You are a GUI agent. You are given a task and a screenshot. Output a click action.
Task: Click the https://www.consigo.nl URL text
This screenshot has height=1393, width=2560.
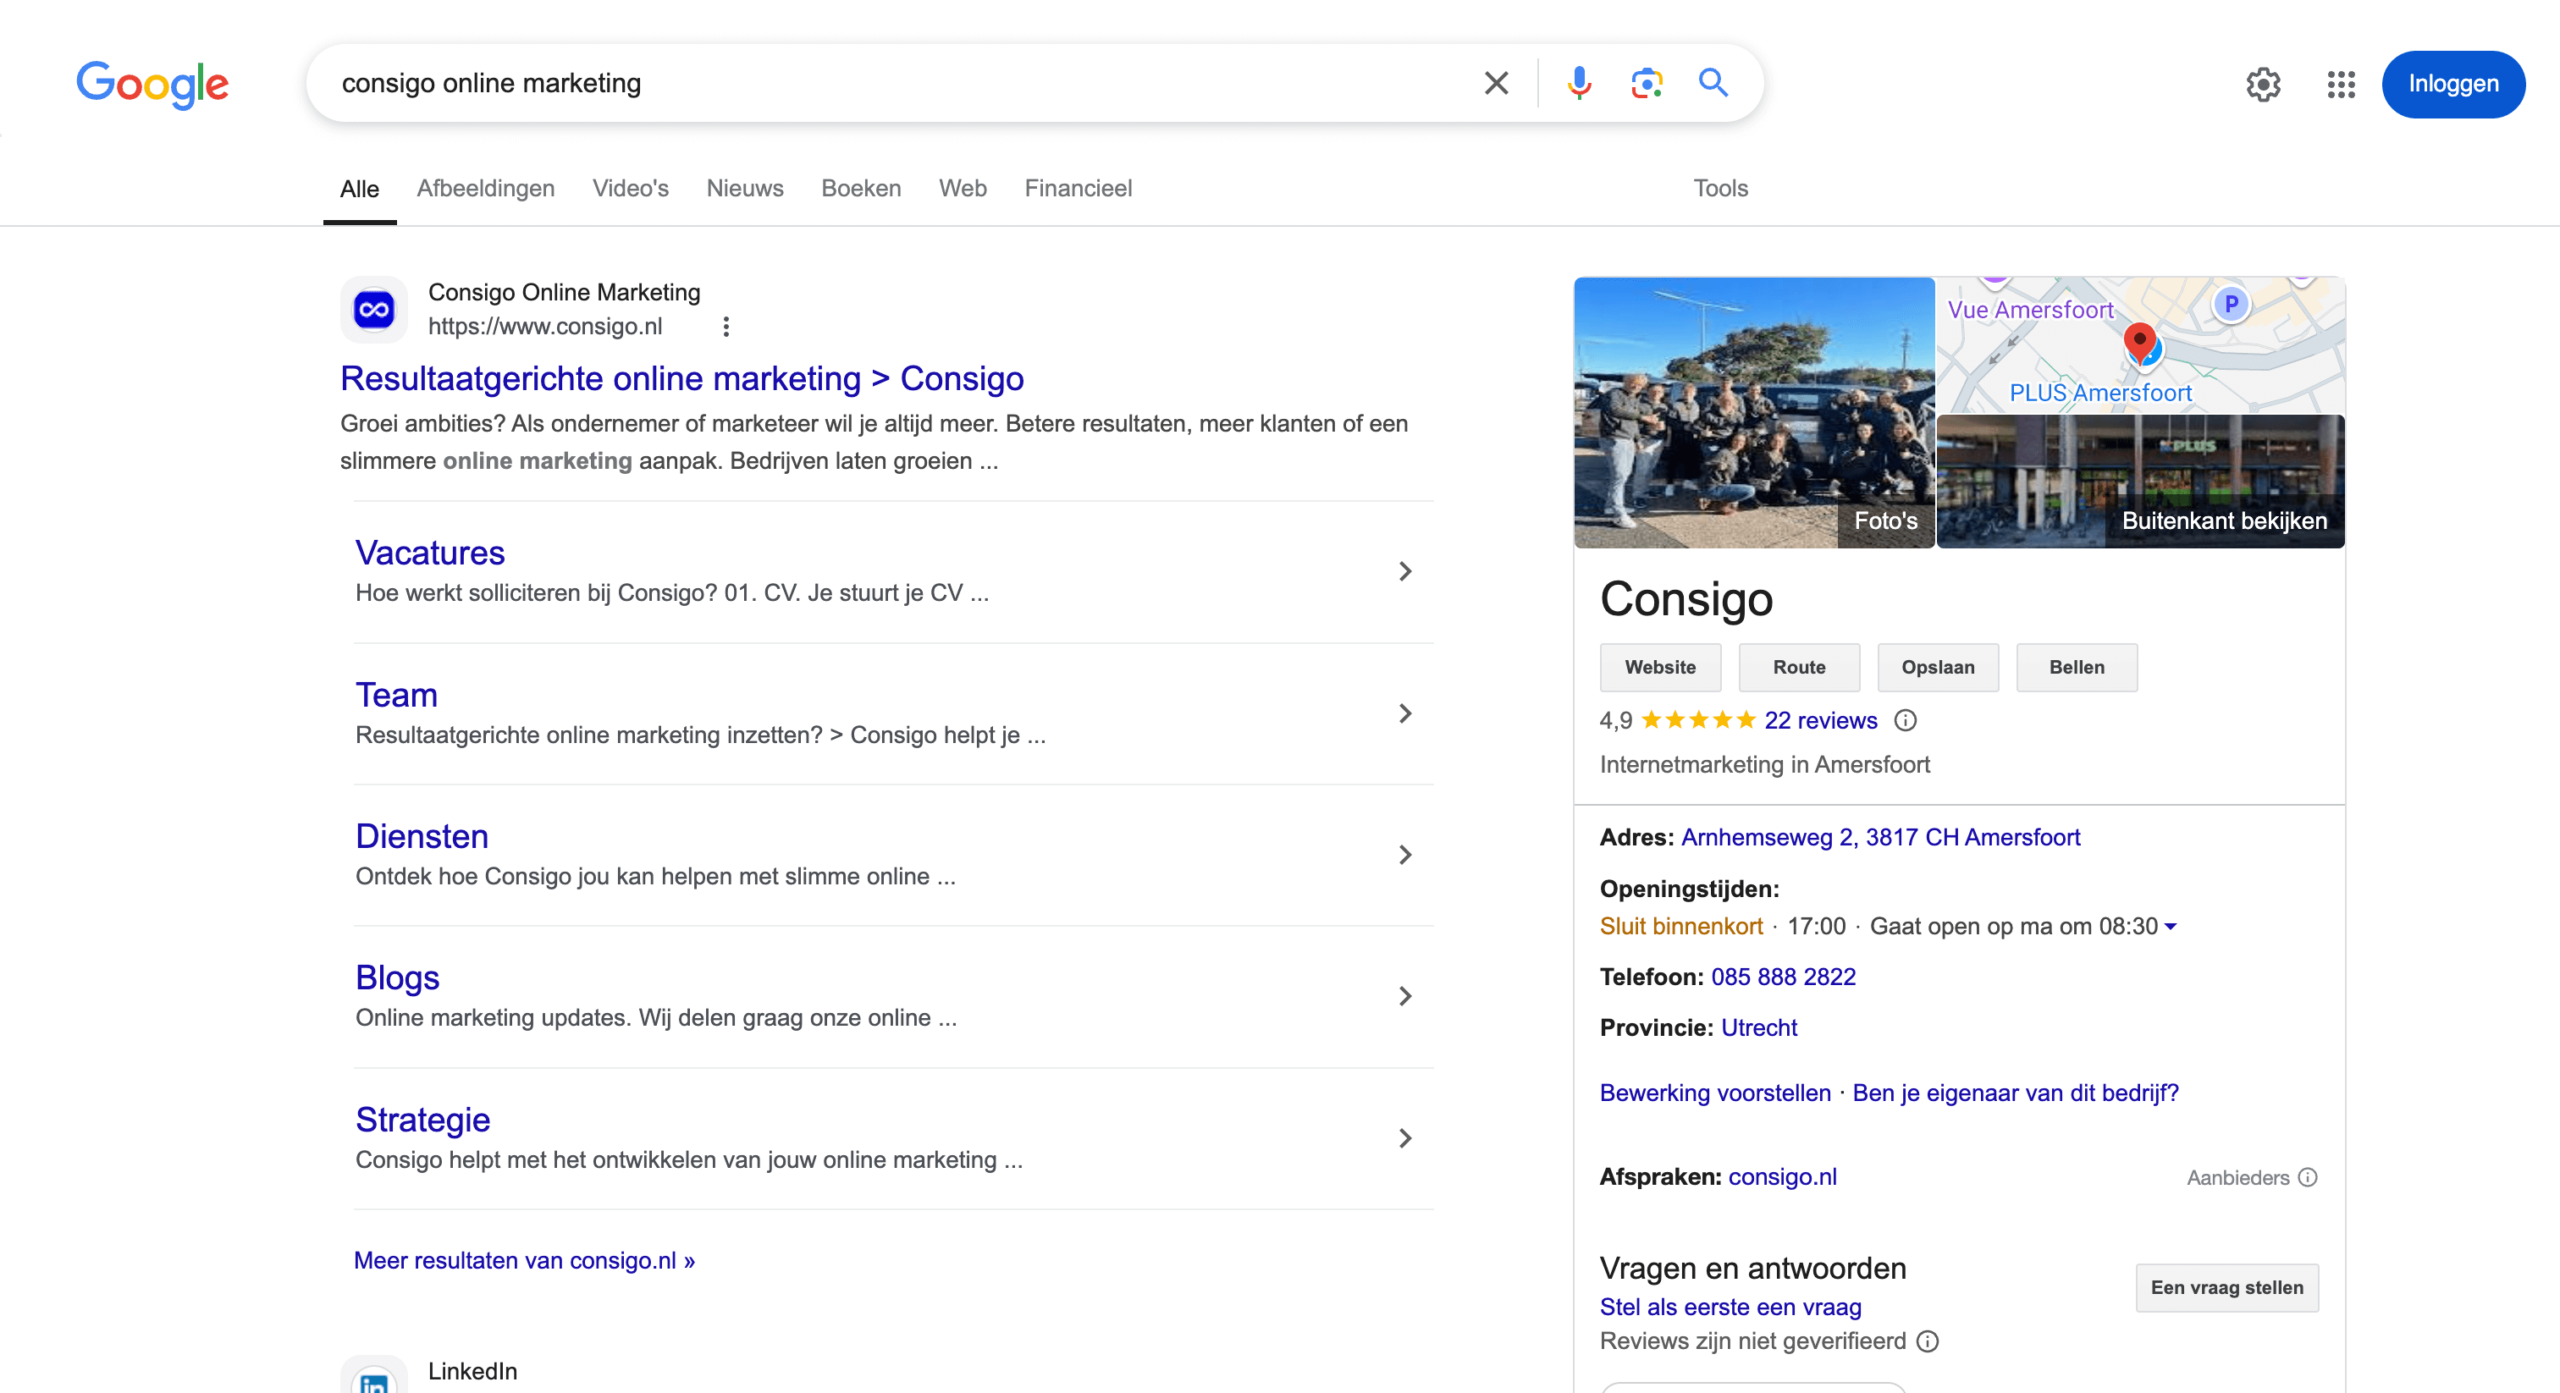click(x=545, y=326)
